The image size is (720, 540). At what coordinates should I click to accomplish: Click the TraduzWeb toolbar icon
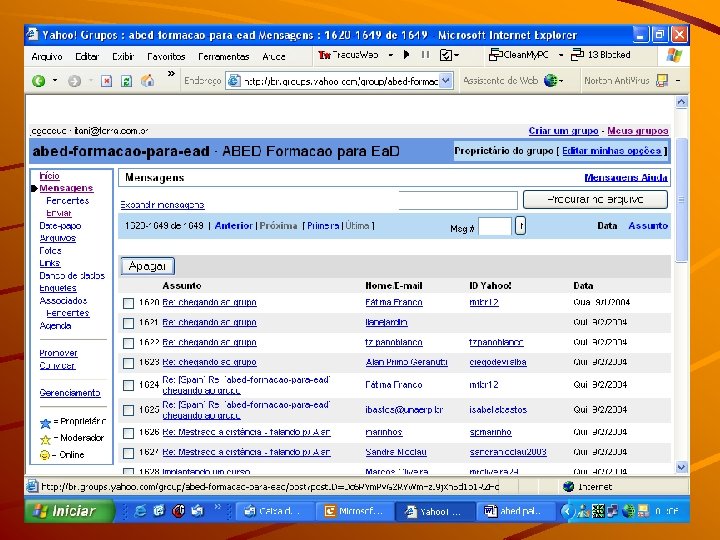coord(324,55)
